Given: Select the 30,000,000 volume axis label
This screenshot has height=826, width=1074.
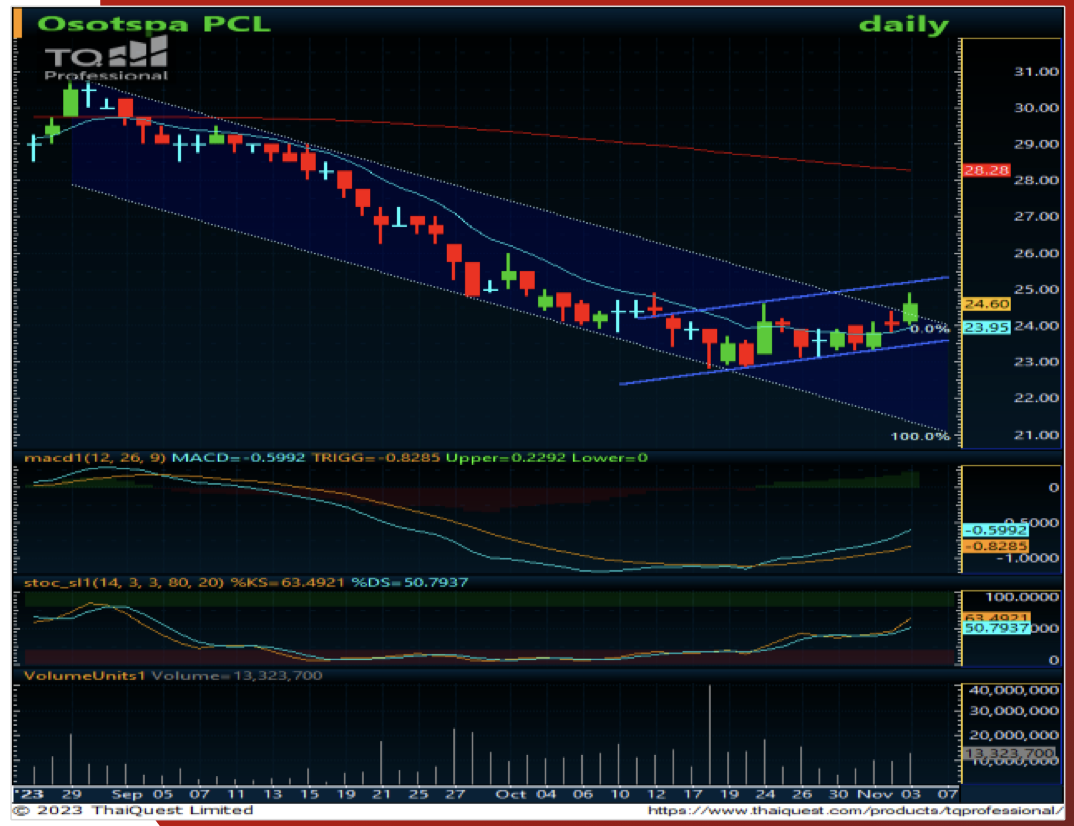Looking at the screenshot, I should (1013, 711).
